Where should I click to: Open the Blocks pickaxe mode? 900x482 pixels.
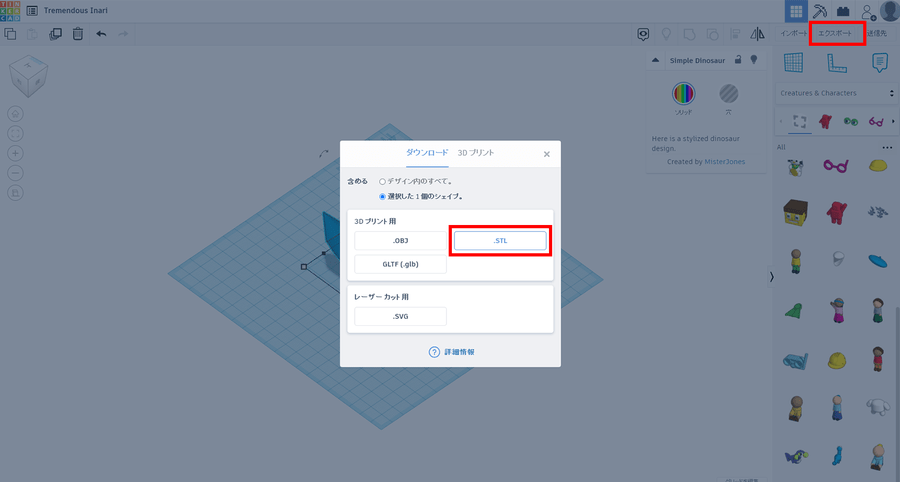coord(820,11)
